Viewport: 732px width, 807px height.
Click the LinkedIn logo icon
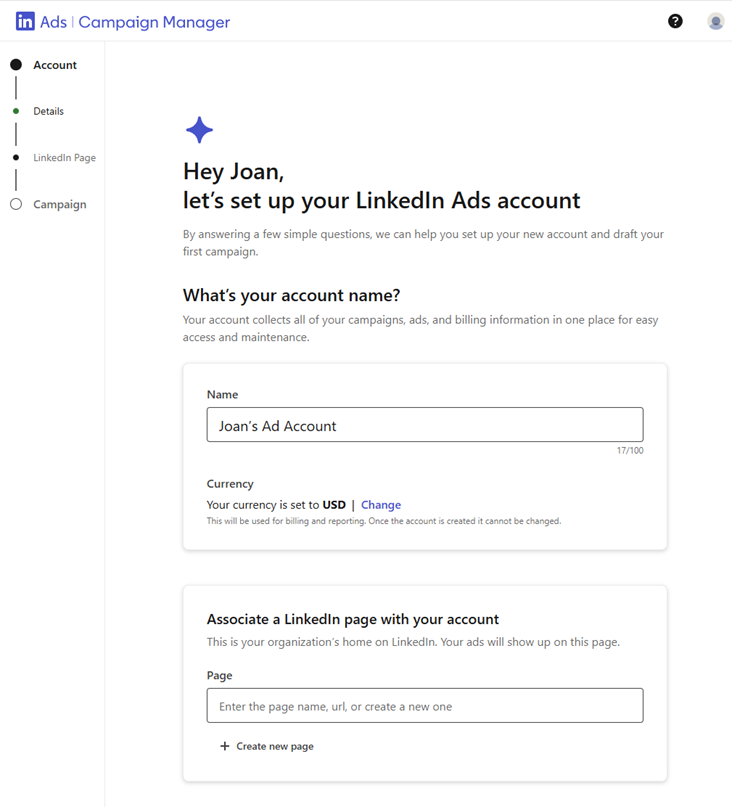click(x=24, y=20)
